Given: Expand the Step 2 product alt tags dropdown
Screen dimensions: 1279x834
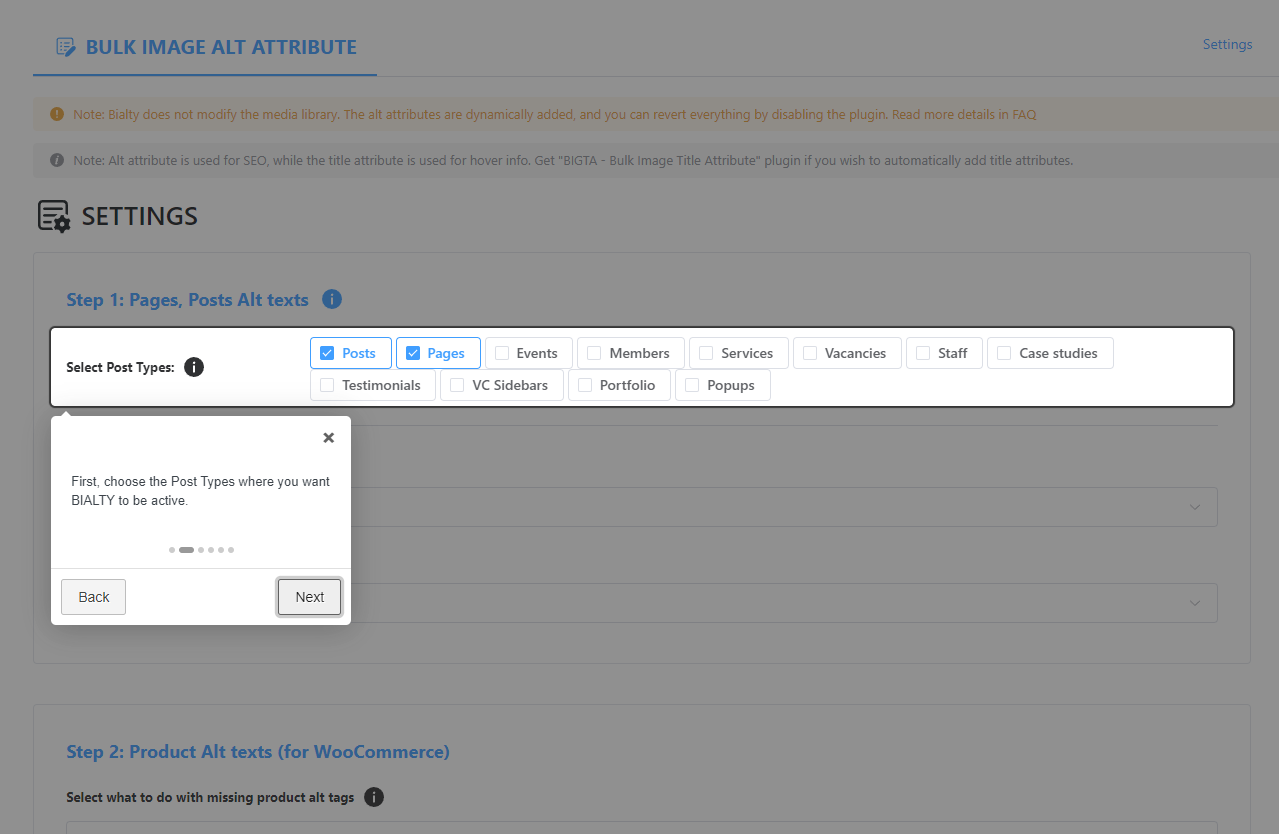Looking at the screenshot, I should click(x=640, y=830).
